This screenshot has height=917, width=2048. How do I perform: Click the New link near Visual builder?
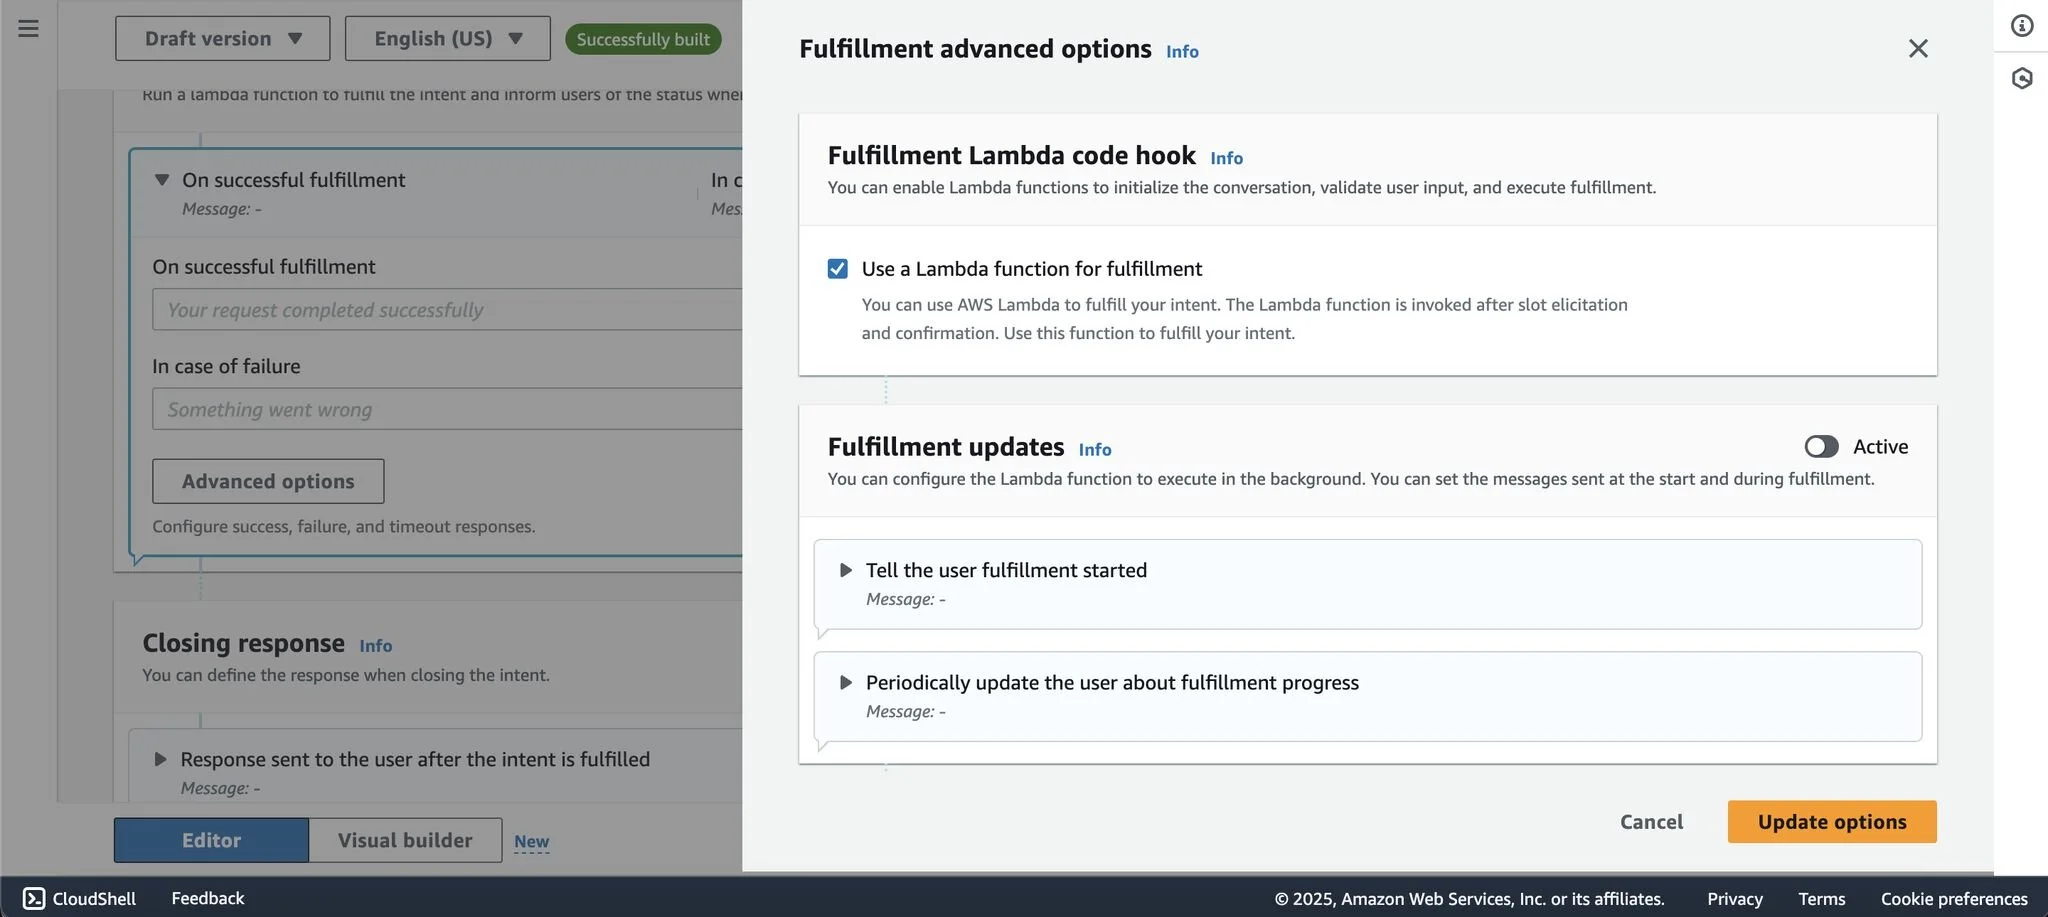[x=531, y=842]
